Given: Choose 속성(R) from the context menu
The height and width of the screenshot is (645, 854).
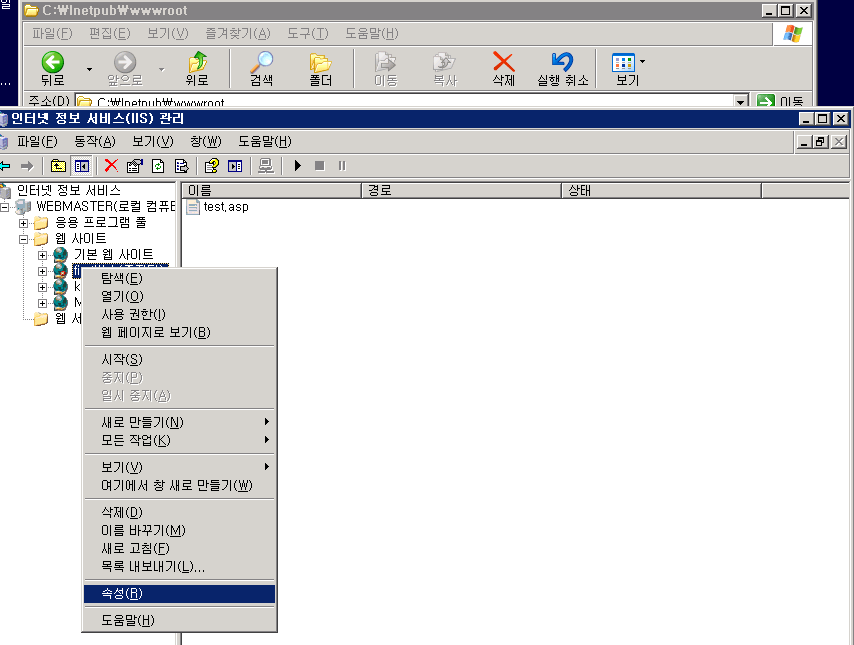Looking at the screenshot, I should pyautogui.click(x=179, y=594).
